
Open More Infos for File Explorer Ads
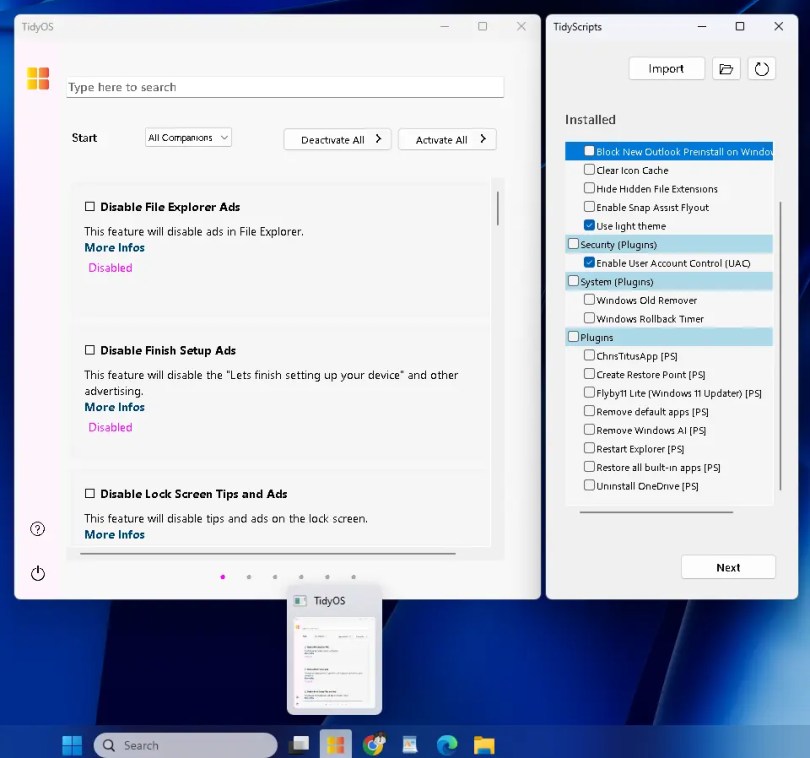click(x=115, y=247)
